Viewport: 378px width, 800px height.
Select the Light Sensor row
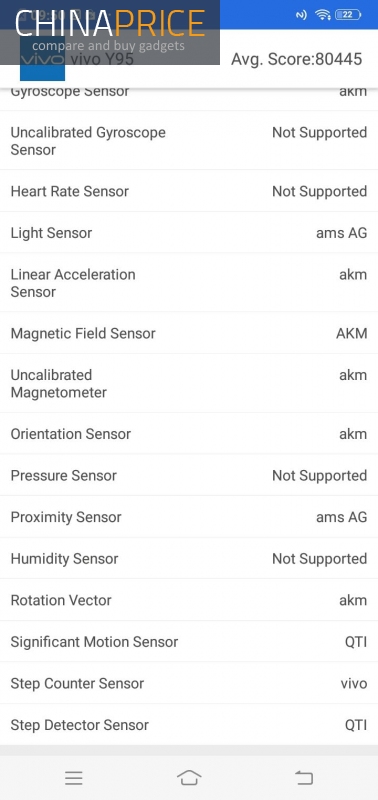point(189,233)
